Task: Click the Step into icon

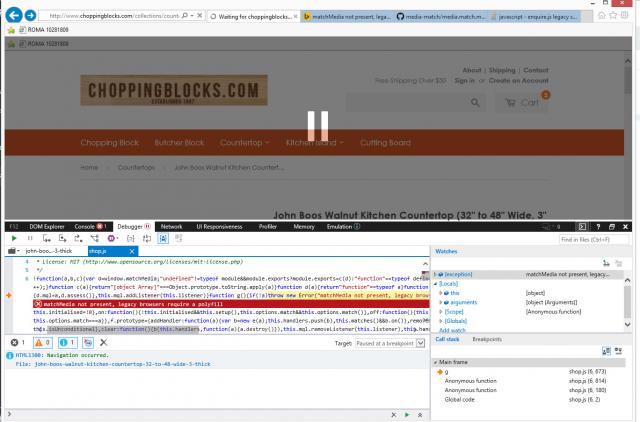Action: (47, 238)
